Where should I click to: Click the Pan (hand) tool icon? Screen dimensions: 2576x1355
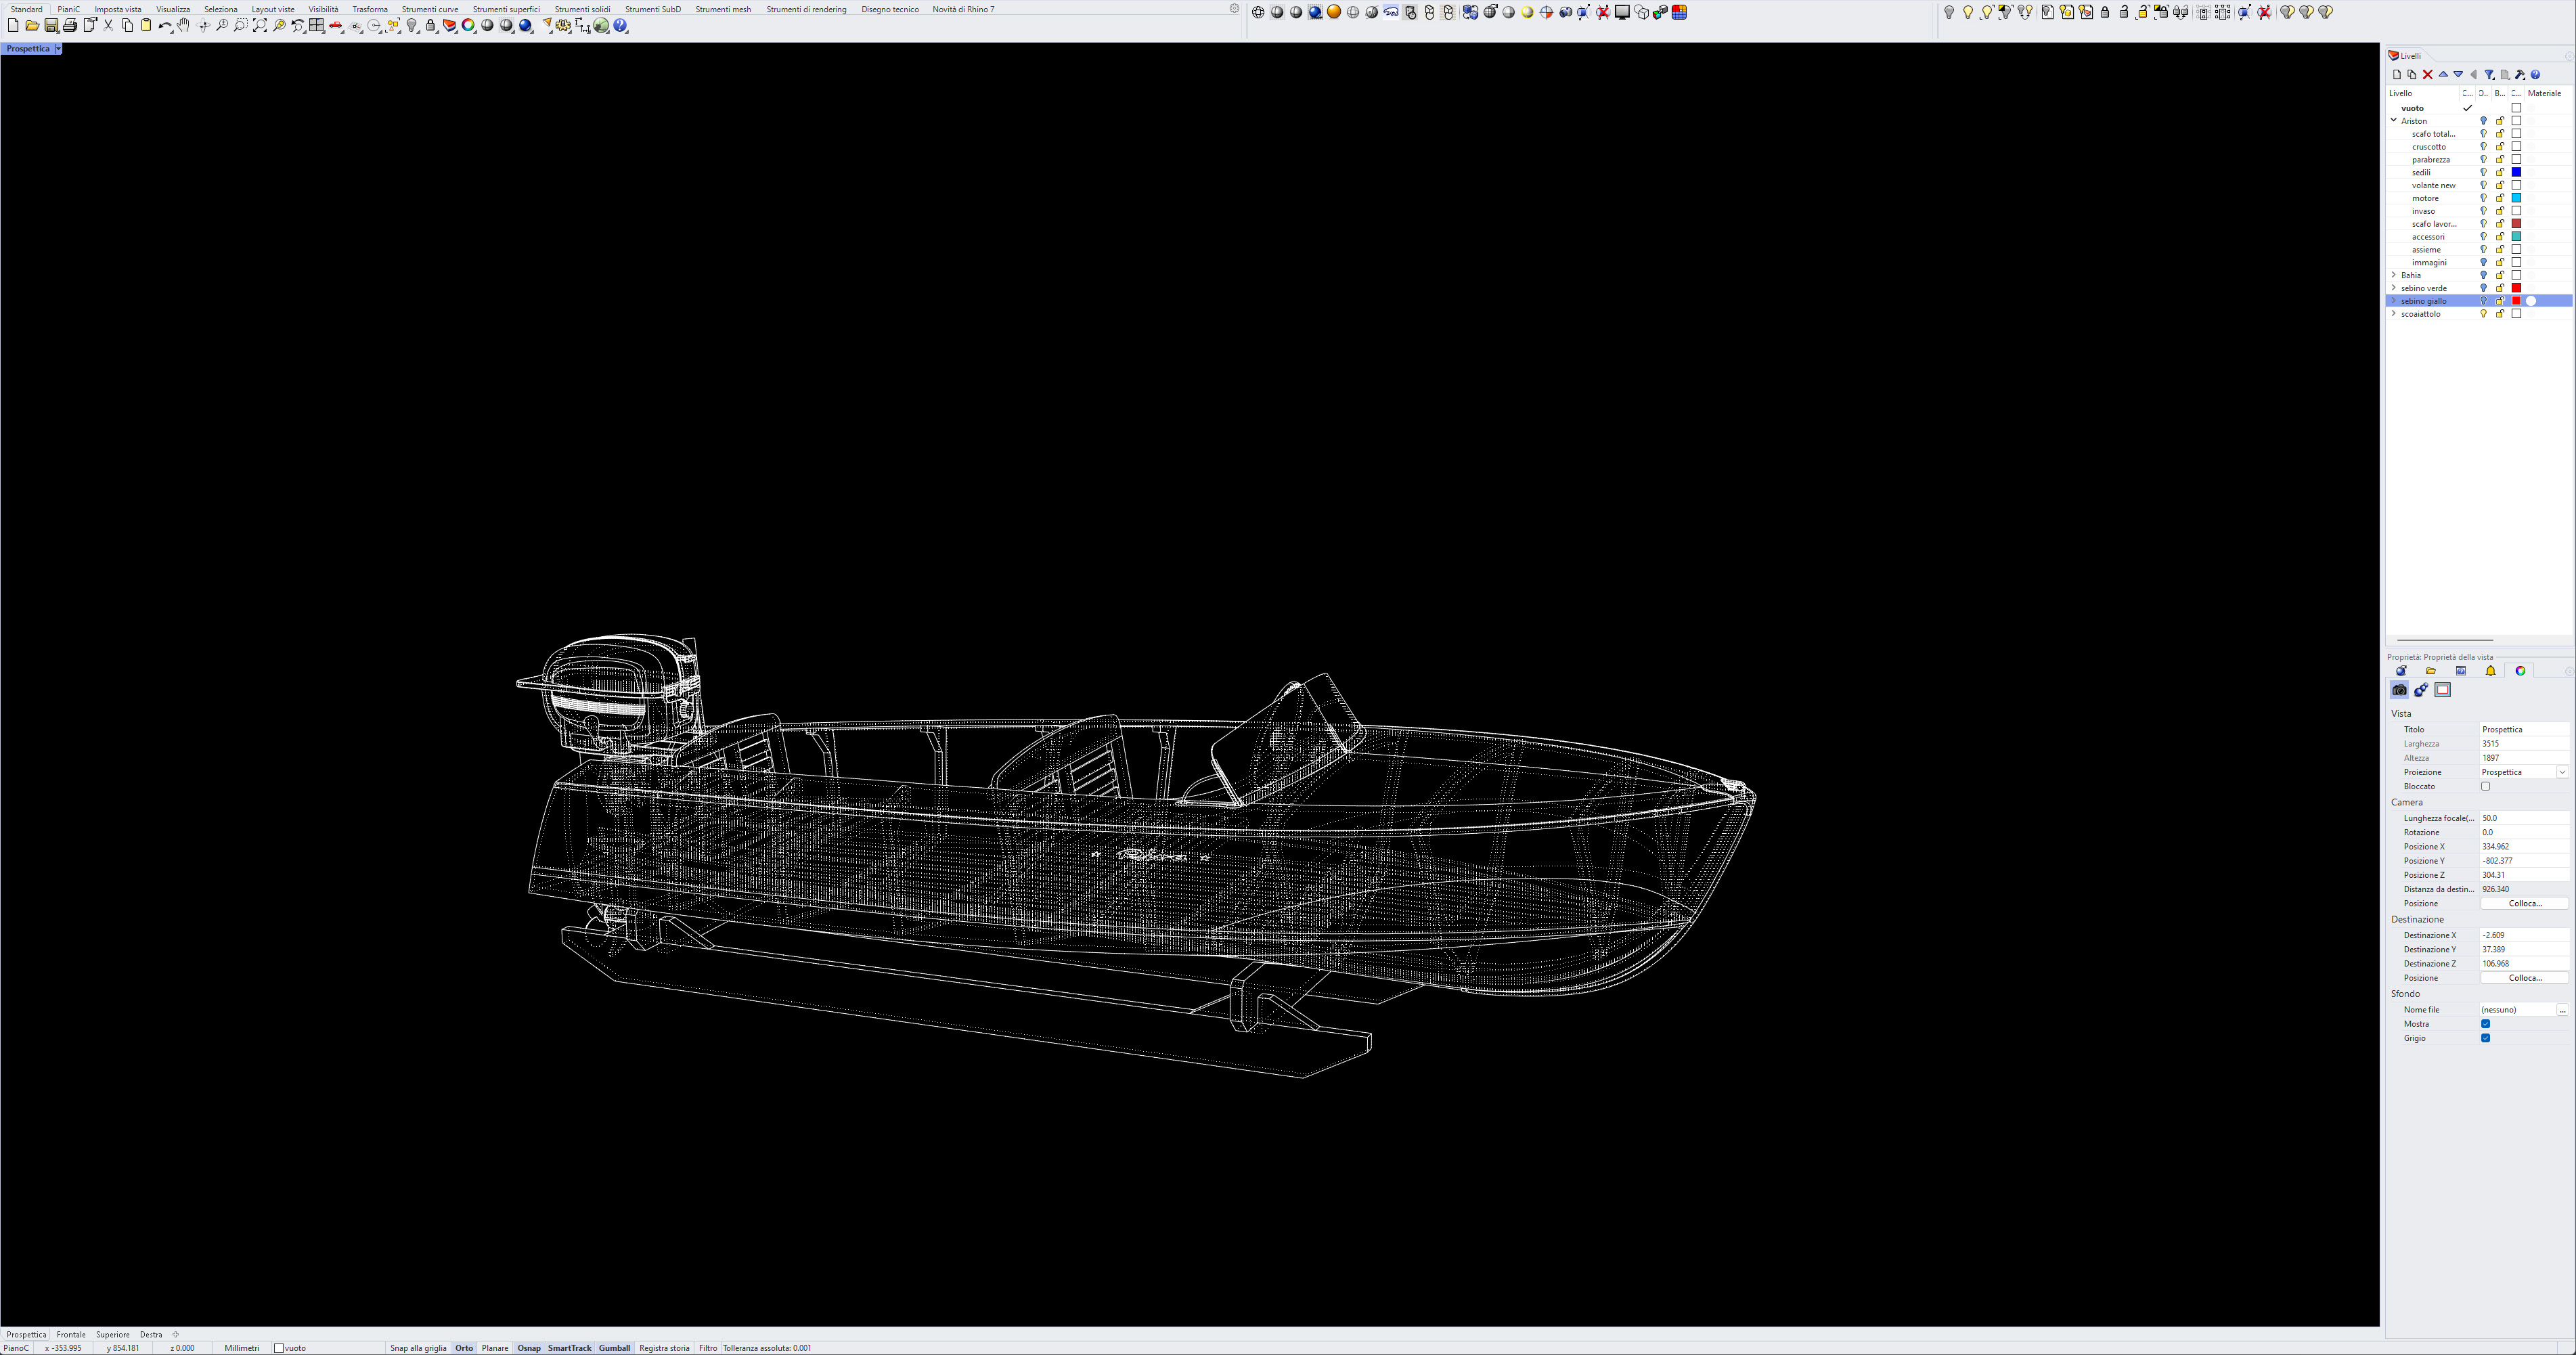[x=183, y=26]
